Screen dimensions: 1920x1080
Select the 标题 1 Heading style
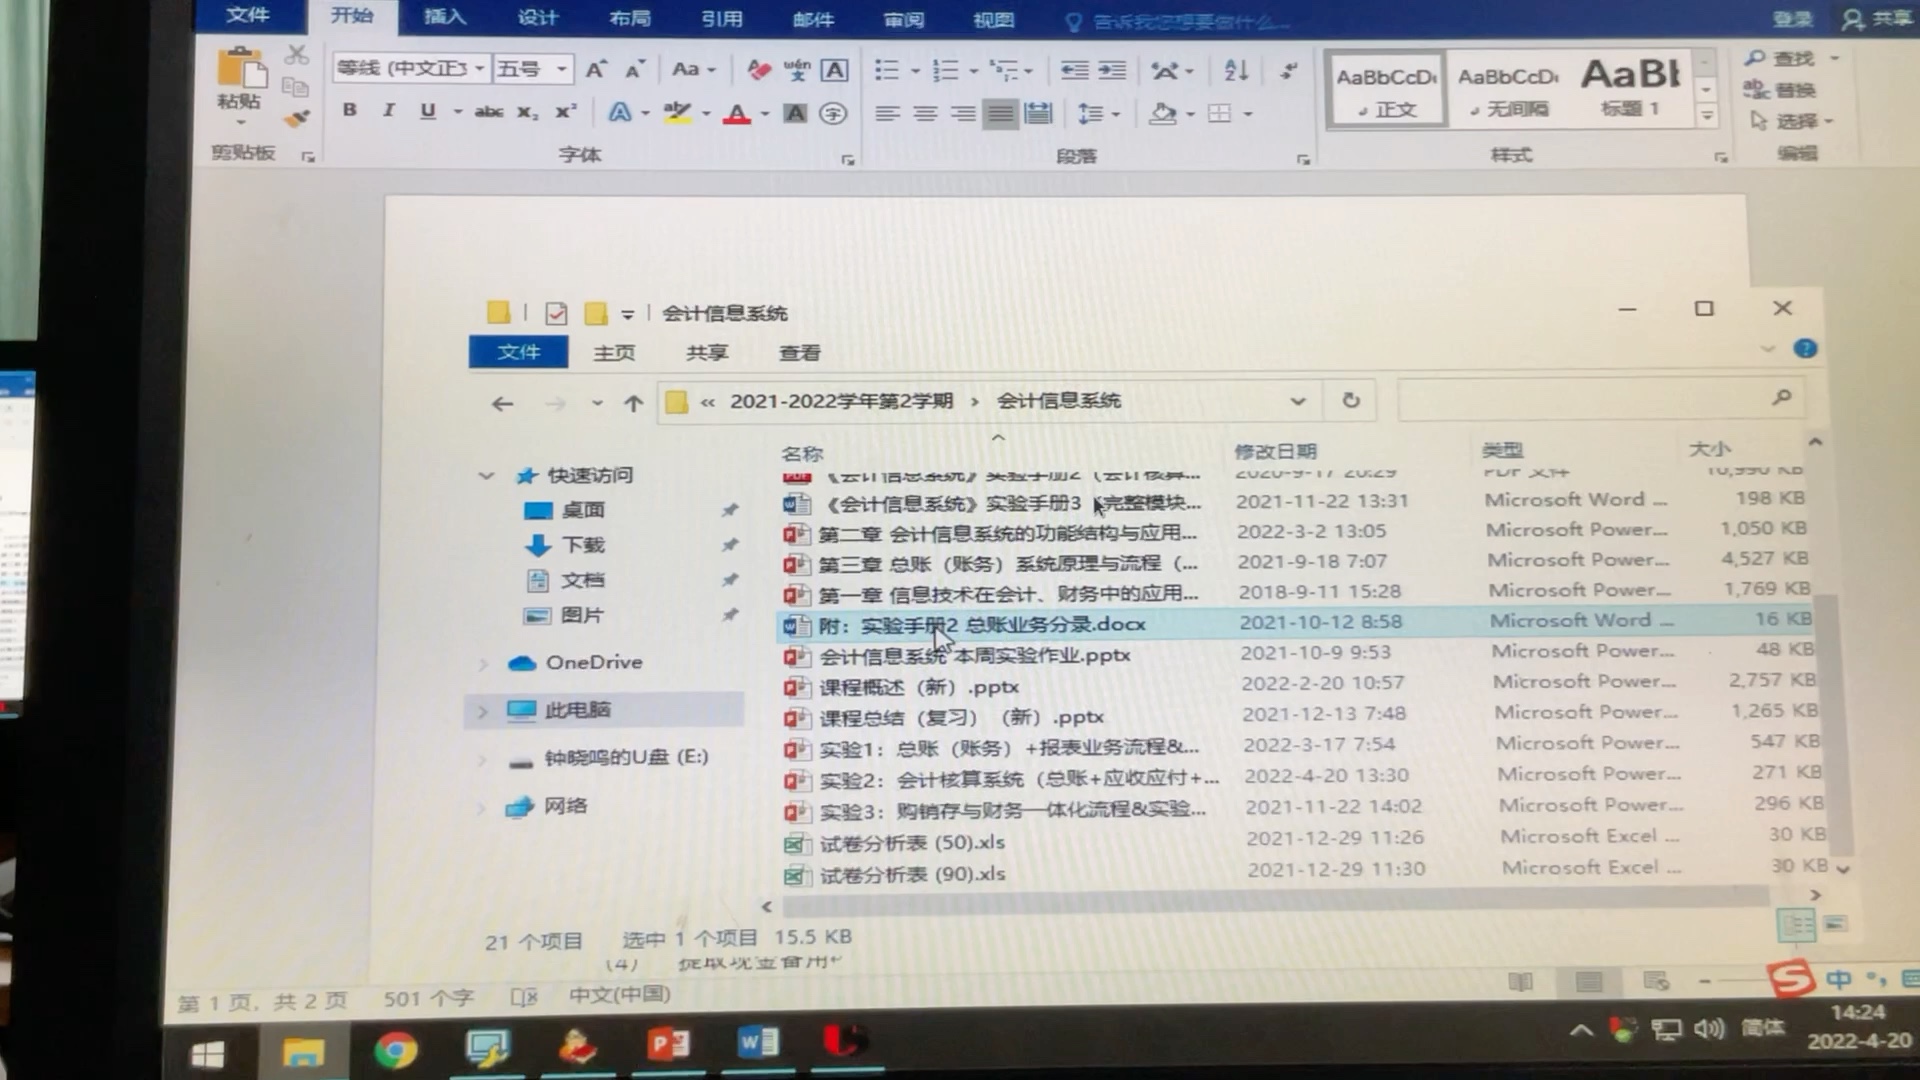[1630, 88]
